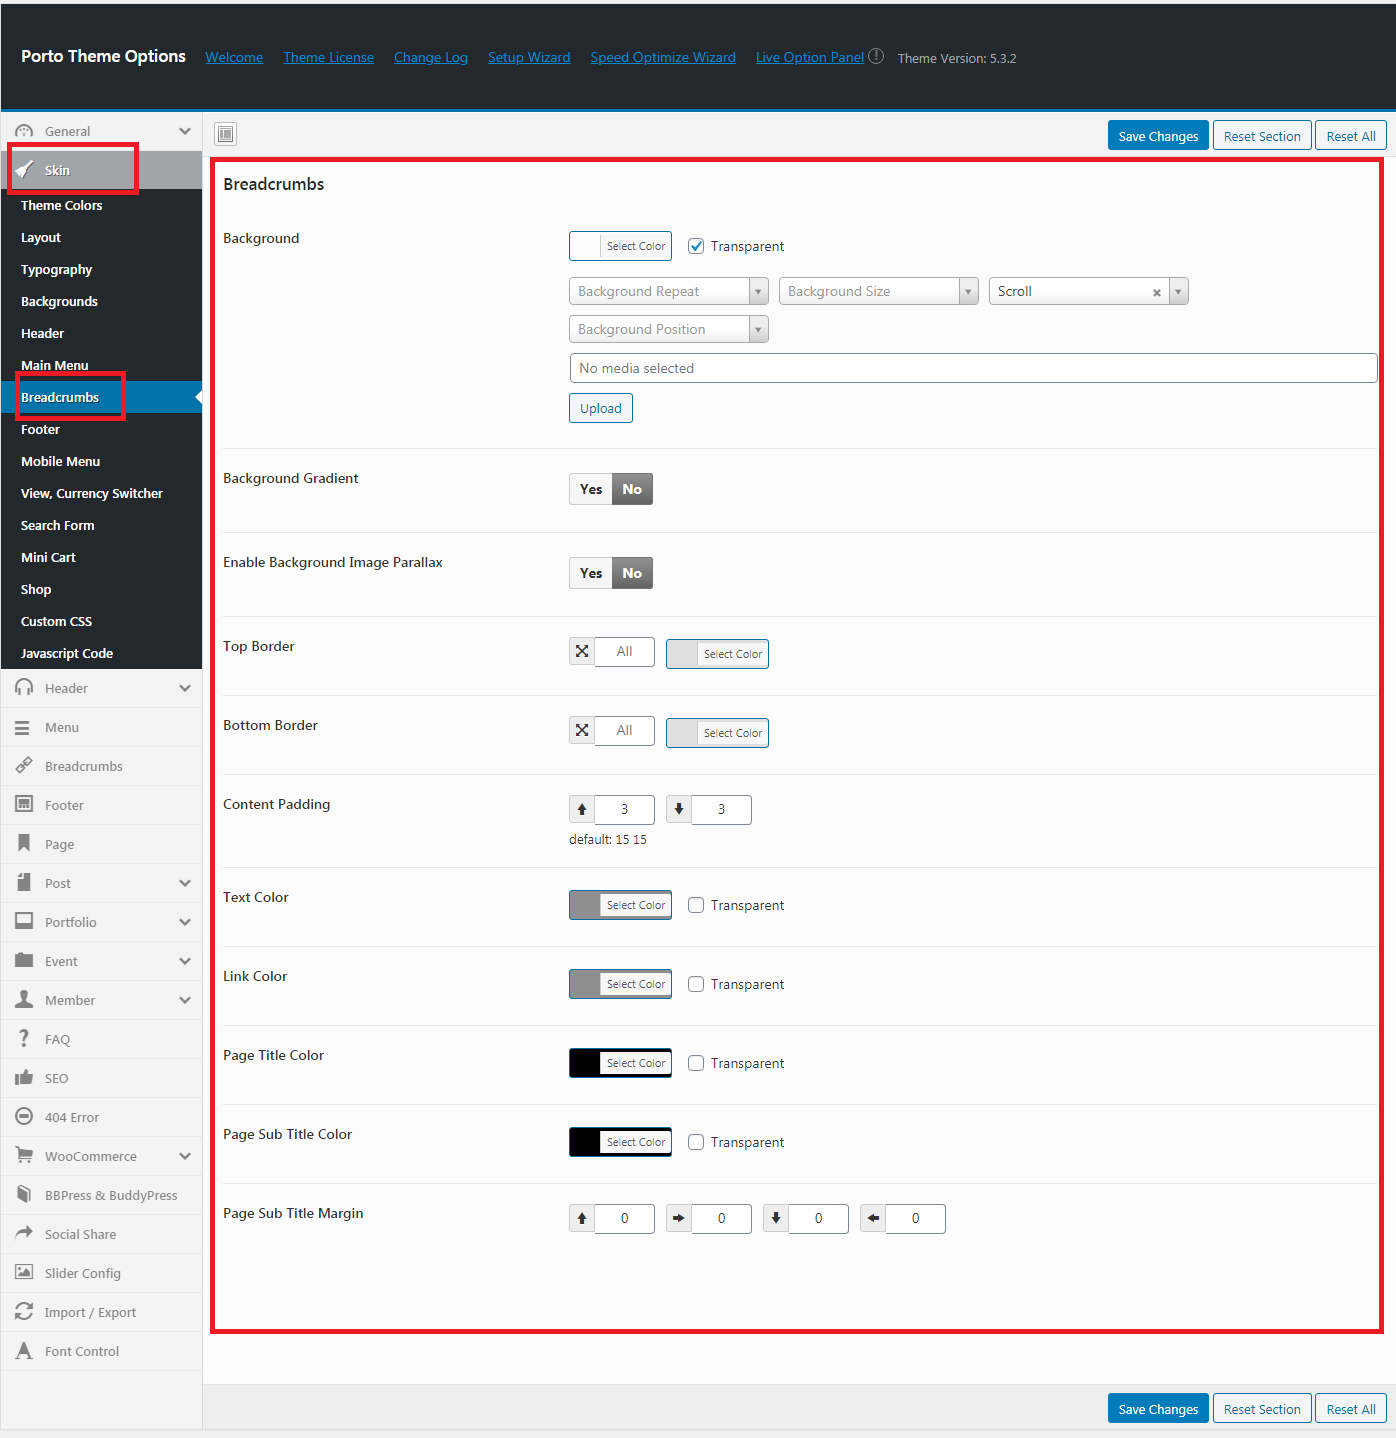Click the Bottom Border all-sides expand icon
This screenshot has height=1438, width=1396.
[x=582, y=730]
